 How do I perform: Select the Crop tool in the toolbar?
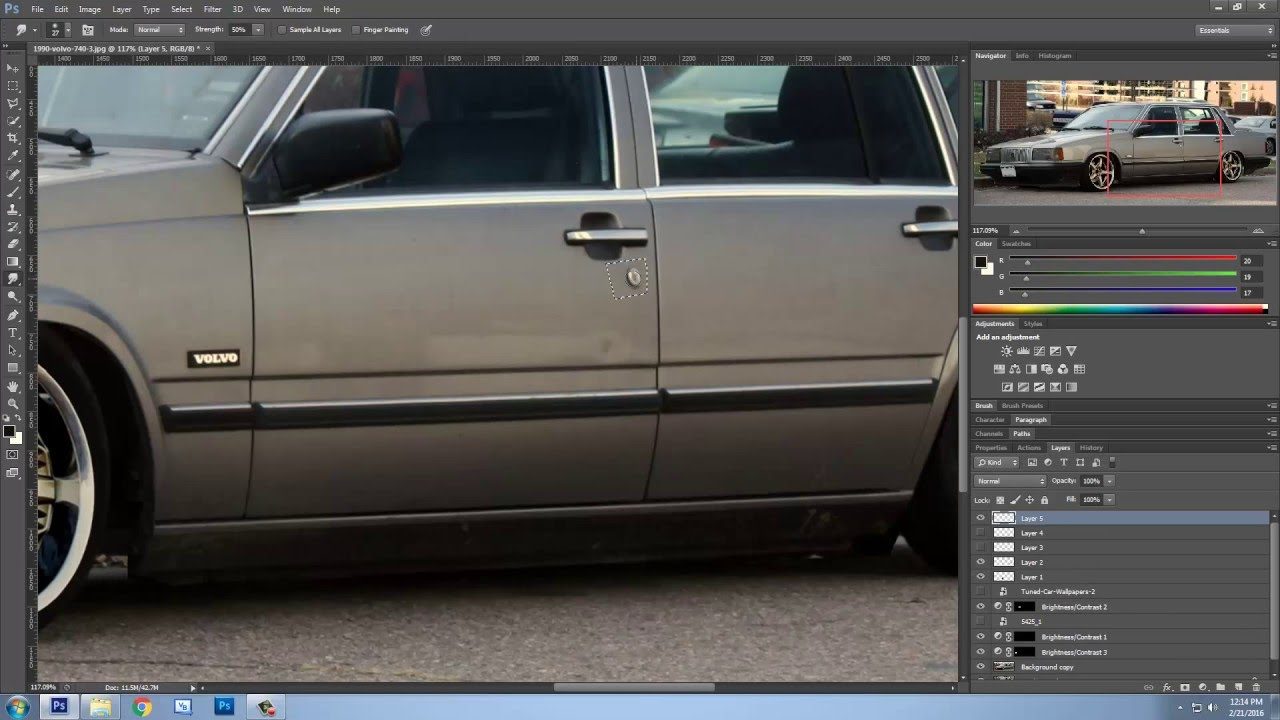point(13,138)
